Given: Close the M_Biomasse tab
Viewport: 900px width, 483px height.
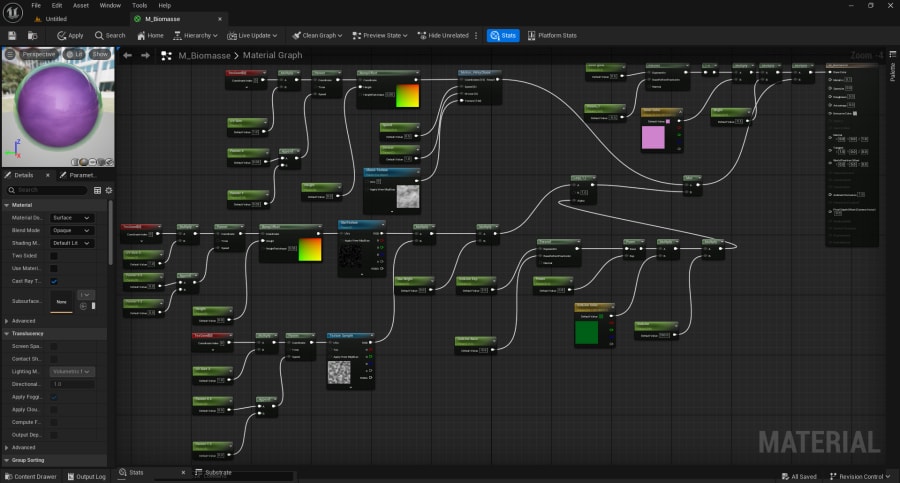Looking at the screenshot, I should click(220, 19).
